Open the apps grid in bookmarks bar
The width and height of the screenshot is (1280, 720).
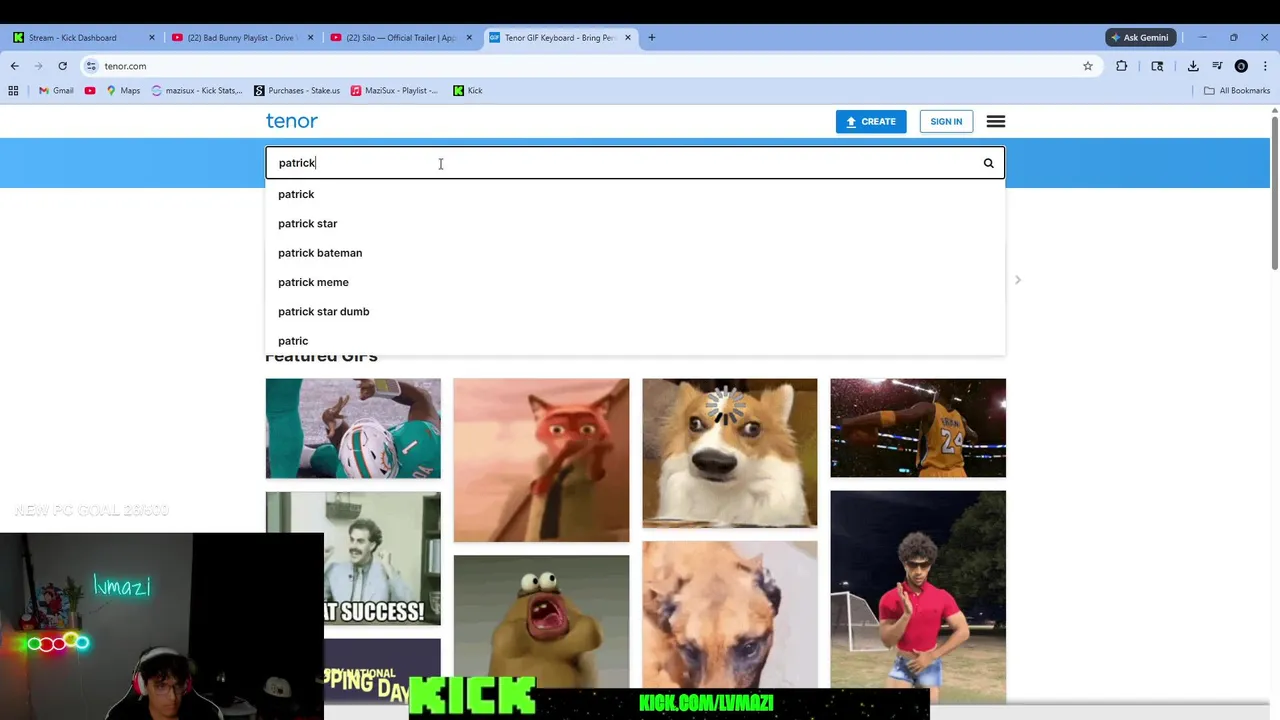pyautogui.click(x=13, y=91)
